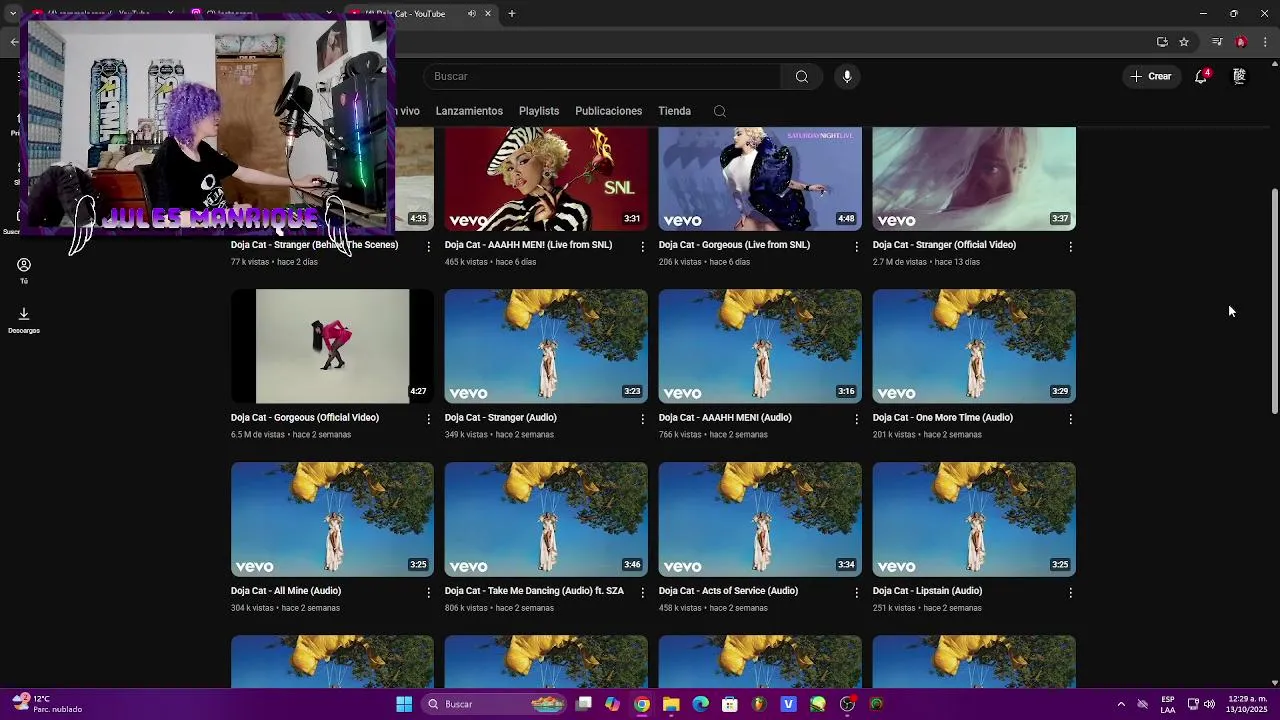The image size is (1280, 720).
Task: Search within channel using magnifier icon
Action: pos(719,111)
